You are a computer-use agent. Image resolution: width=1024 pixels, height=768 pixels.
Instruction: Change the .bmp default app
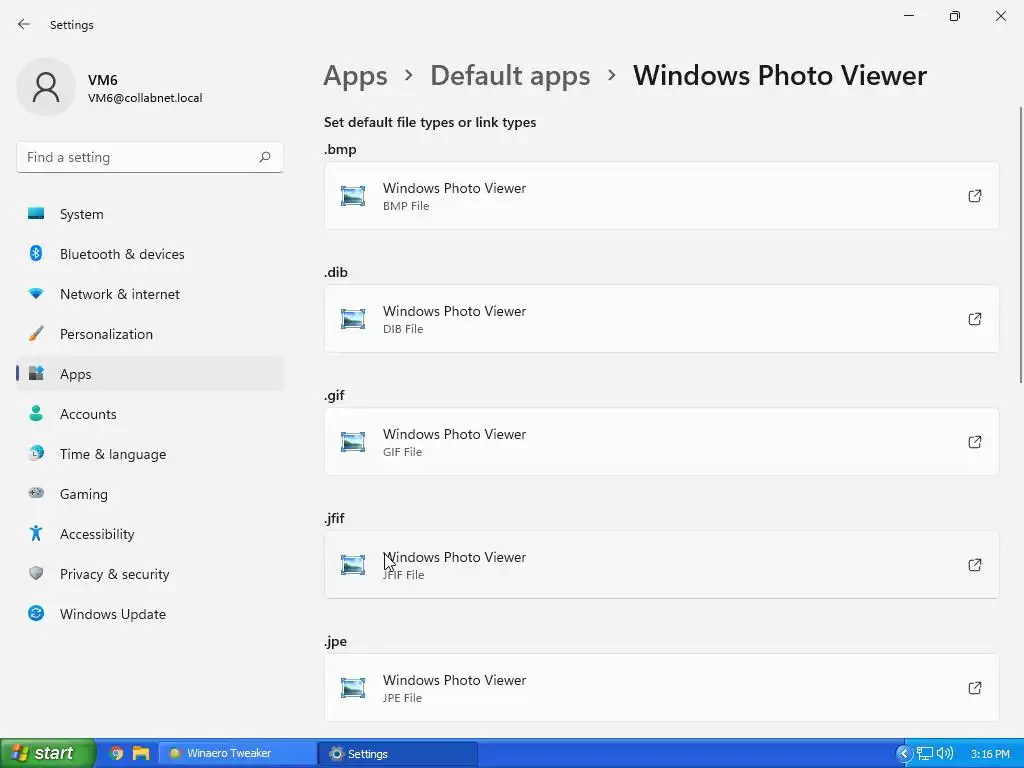[662, 196]
